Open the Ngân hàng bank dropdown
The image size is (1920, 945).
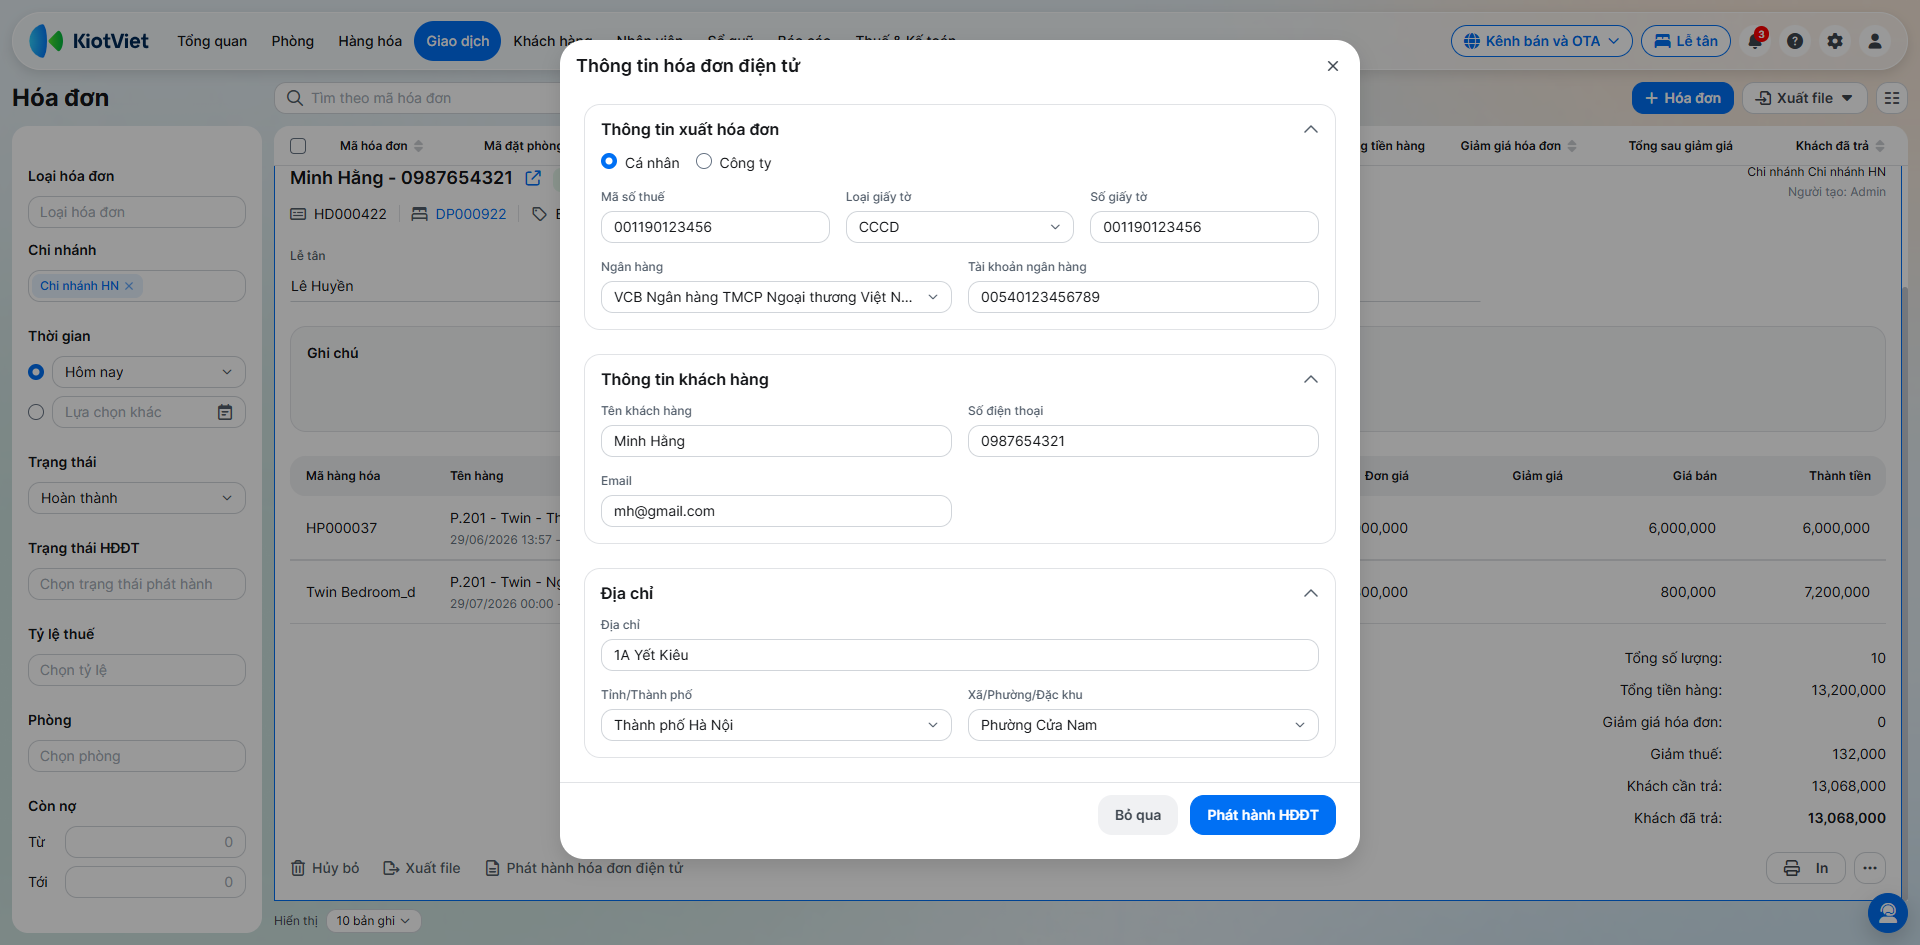pyautogui.click(x=776, y=297)
